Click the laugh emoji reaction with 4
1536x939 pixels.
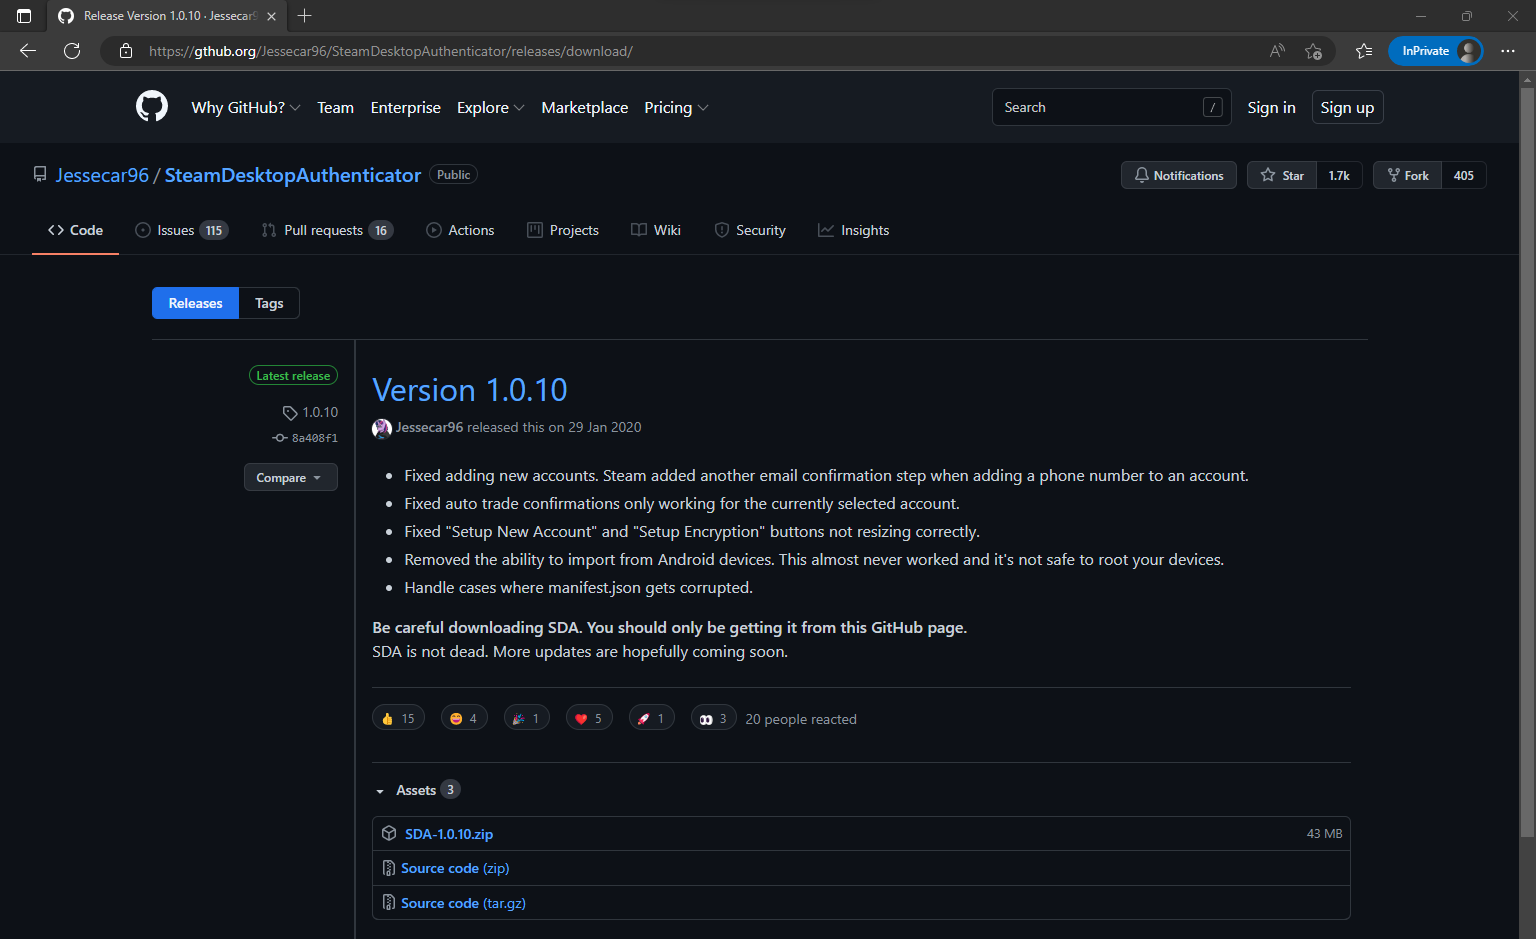click(x=464, y=718)
